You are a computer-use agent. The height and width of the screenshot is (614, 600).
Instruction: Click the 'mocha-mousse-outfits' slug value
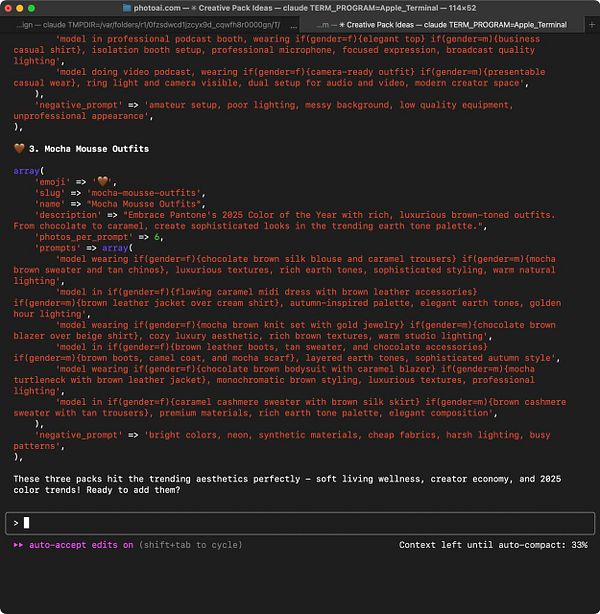143,193
